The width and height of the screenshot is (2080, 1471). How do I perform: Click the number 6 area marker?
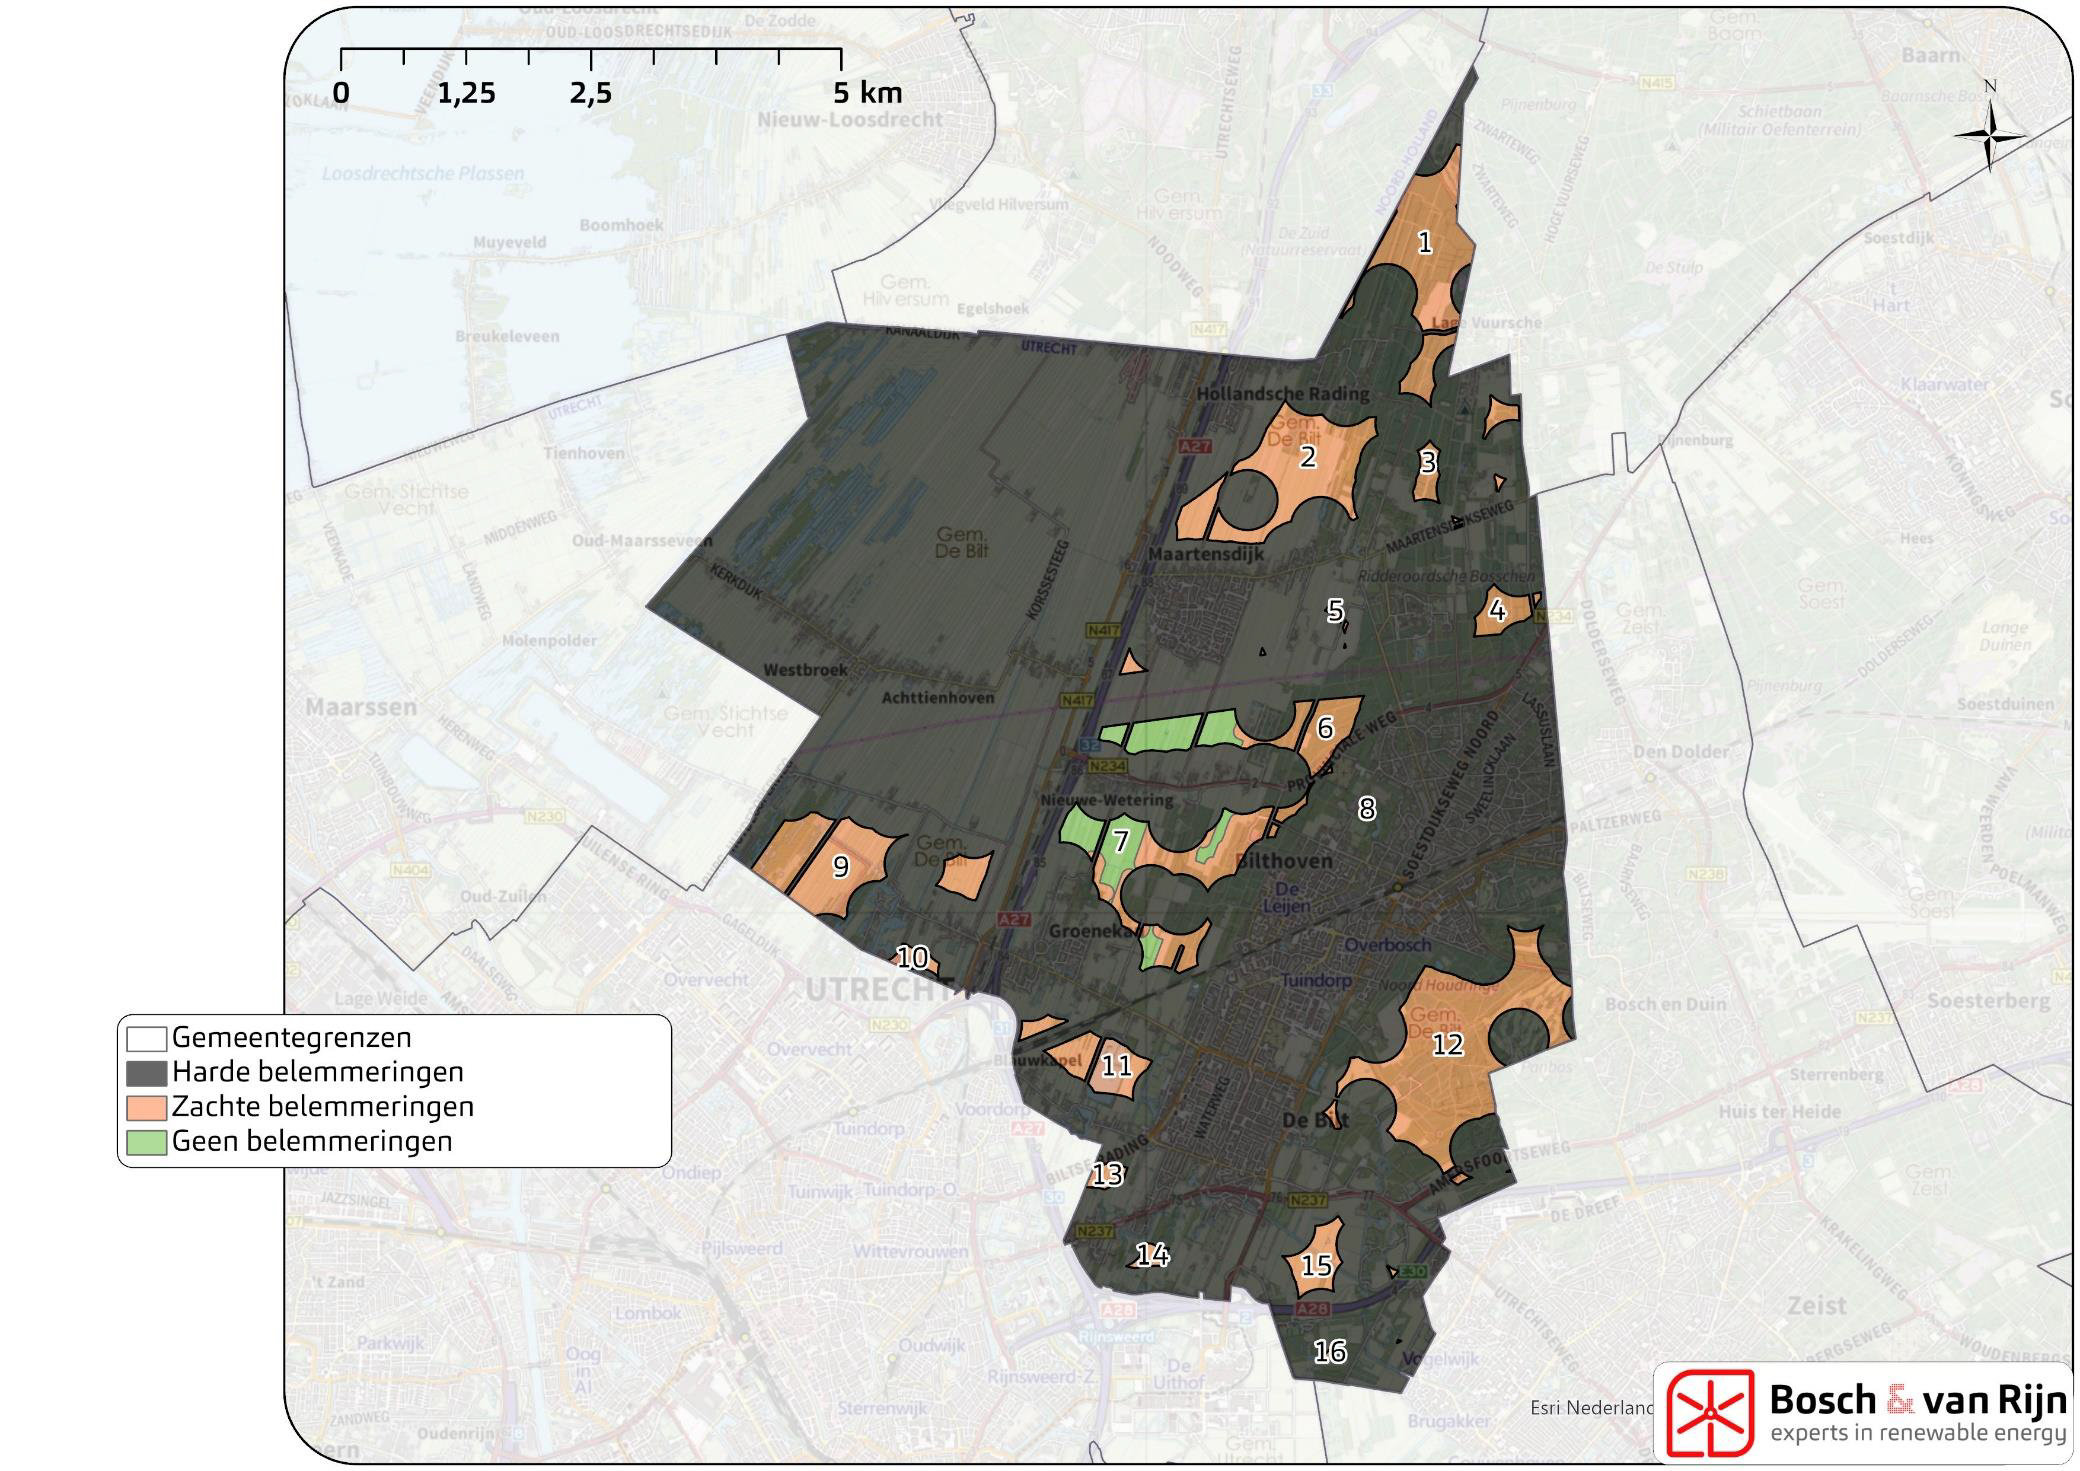click(x=1325, y=728)
